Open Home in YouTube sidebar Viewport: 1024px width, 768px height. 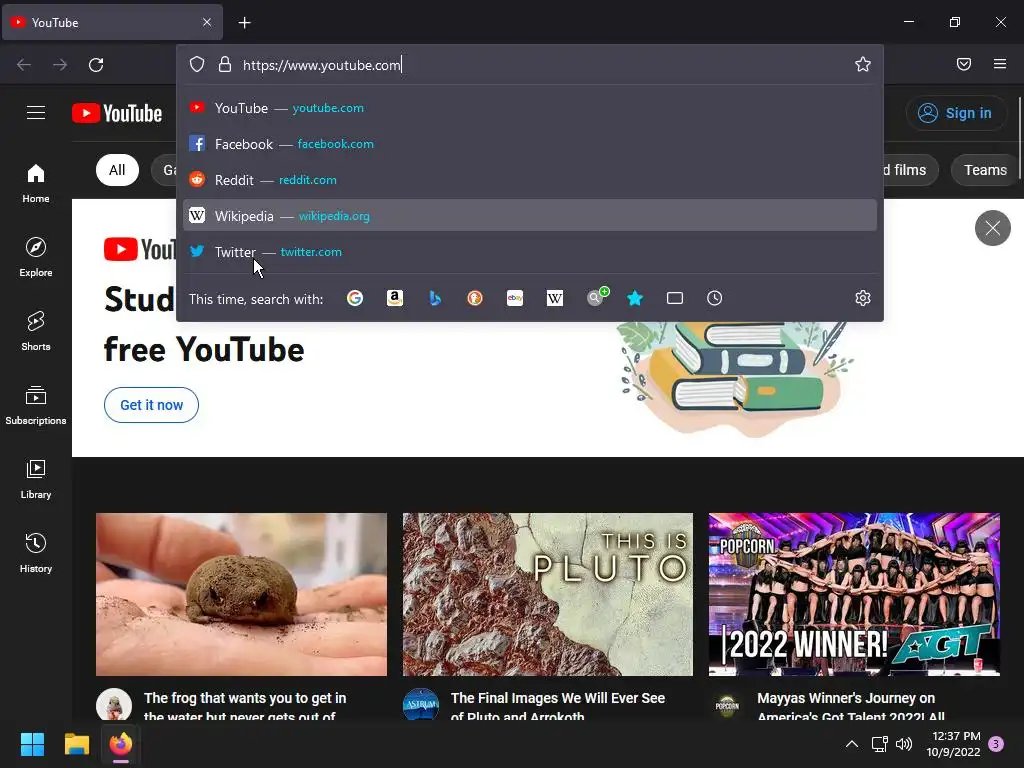[36, 184]
